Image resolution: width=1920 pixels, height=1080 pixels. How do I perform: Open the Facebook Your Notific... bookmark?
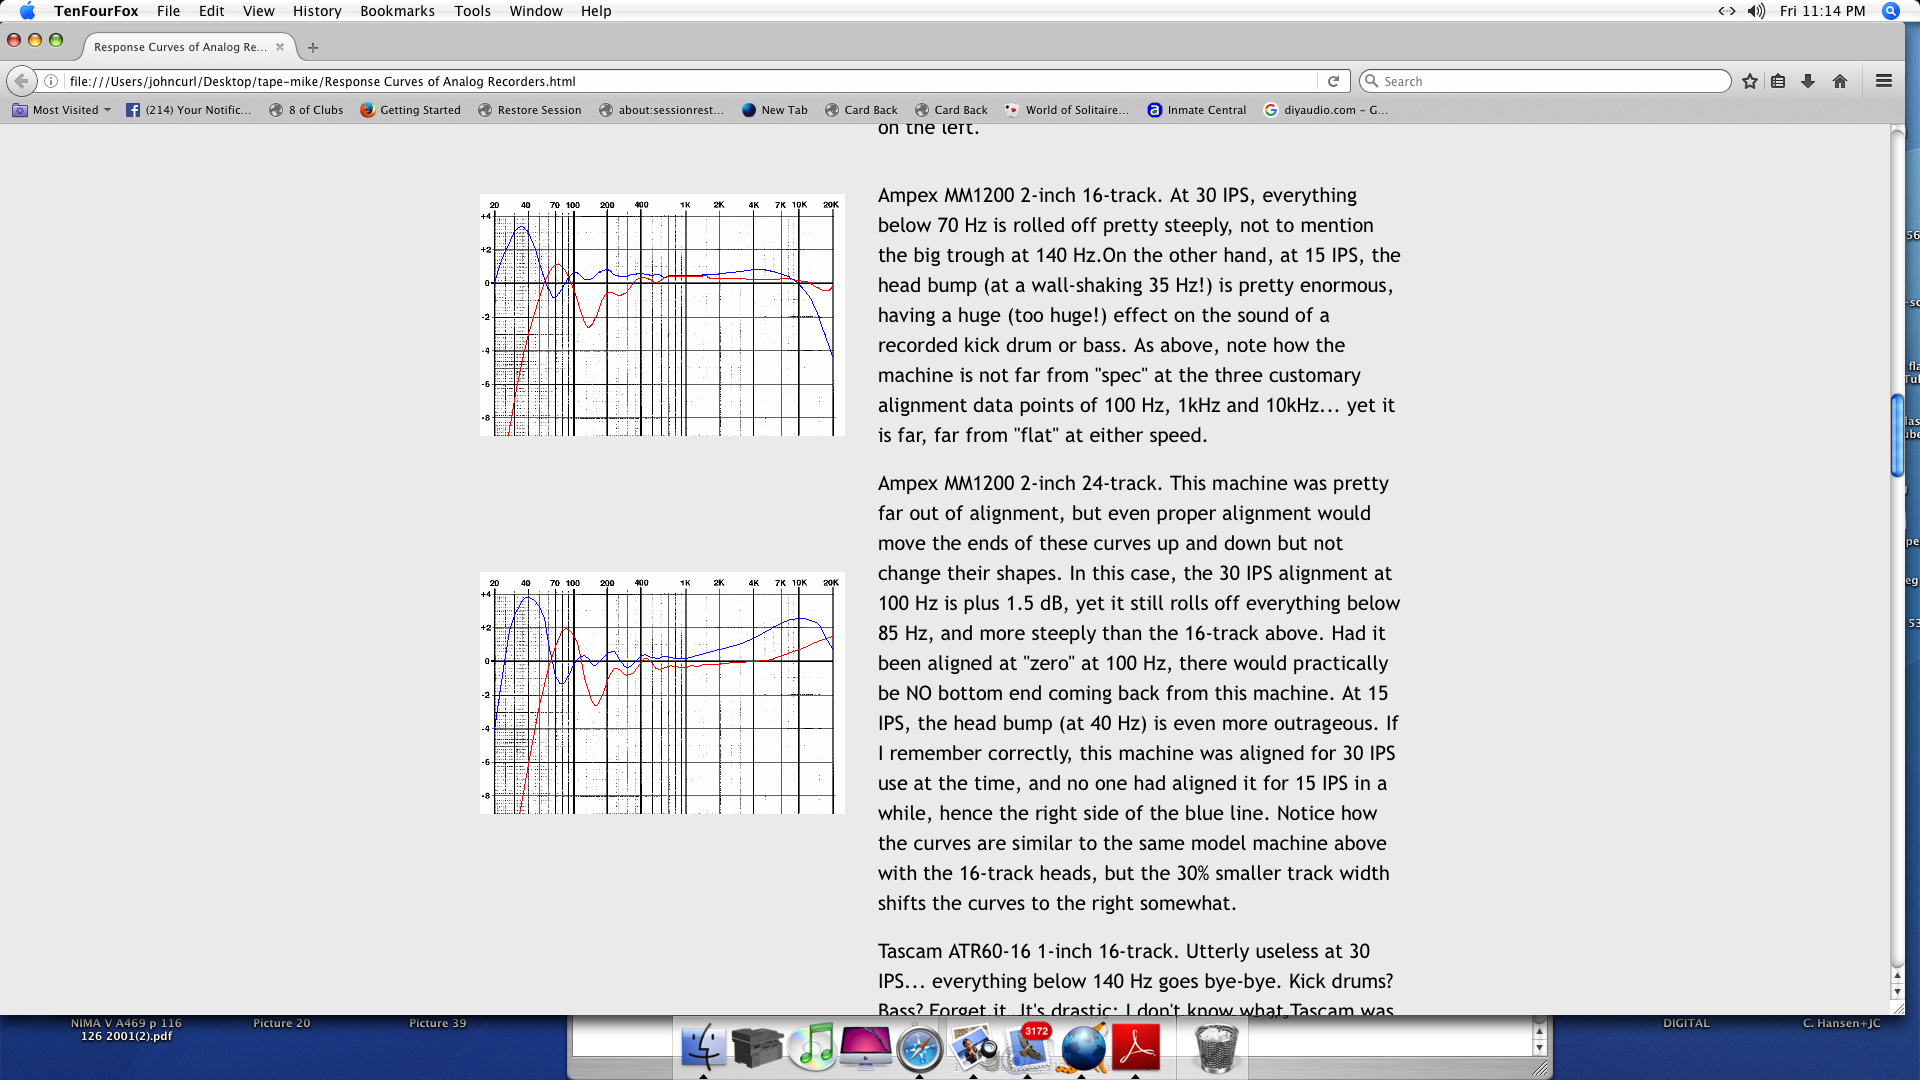pos(188,110)
